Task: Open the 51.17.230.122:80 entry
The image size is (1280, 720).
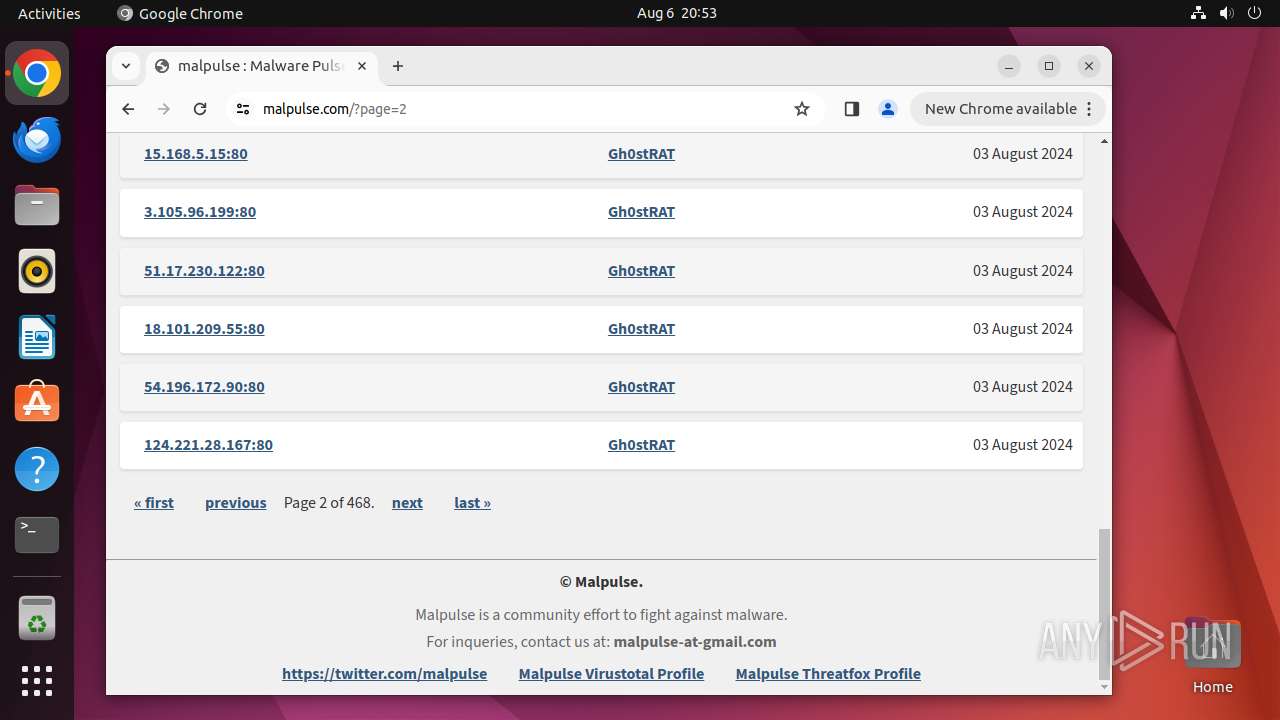Action: click(204, 271)
